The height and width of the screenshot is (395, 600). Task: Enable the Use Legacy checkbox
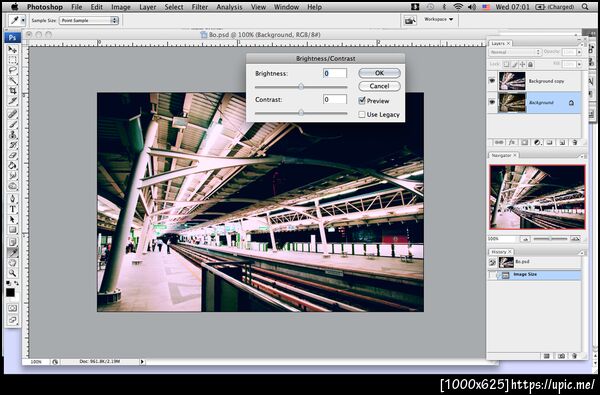[x=362, y=114]
